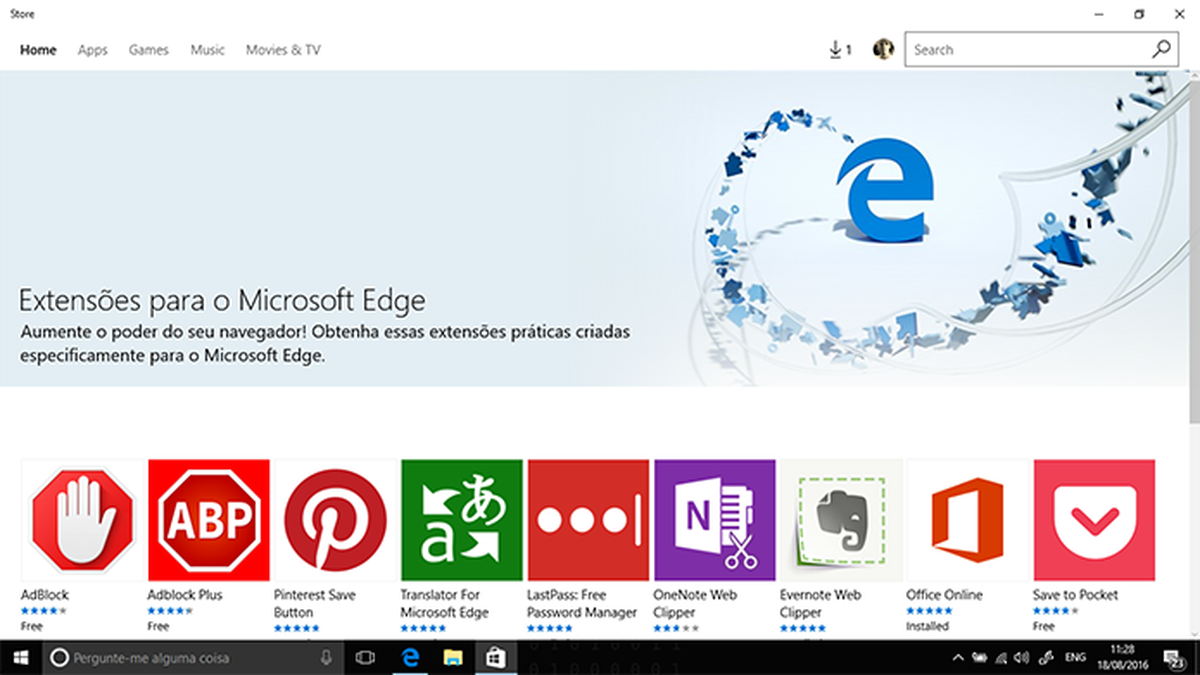Select the Office Online extension
This screenshot has height=675, width=1200.
pos(967,520)
